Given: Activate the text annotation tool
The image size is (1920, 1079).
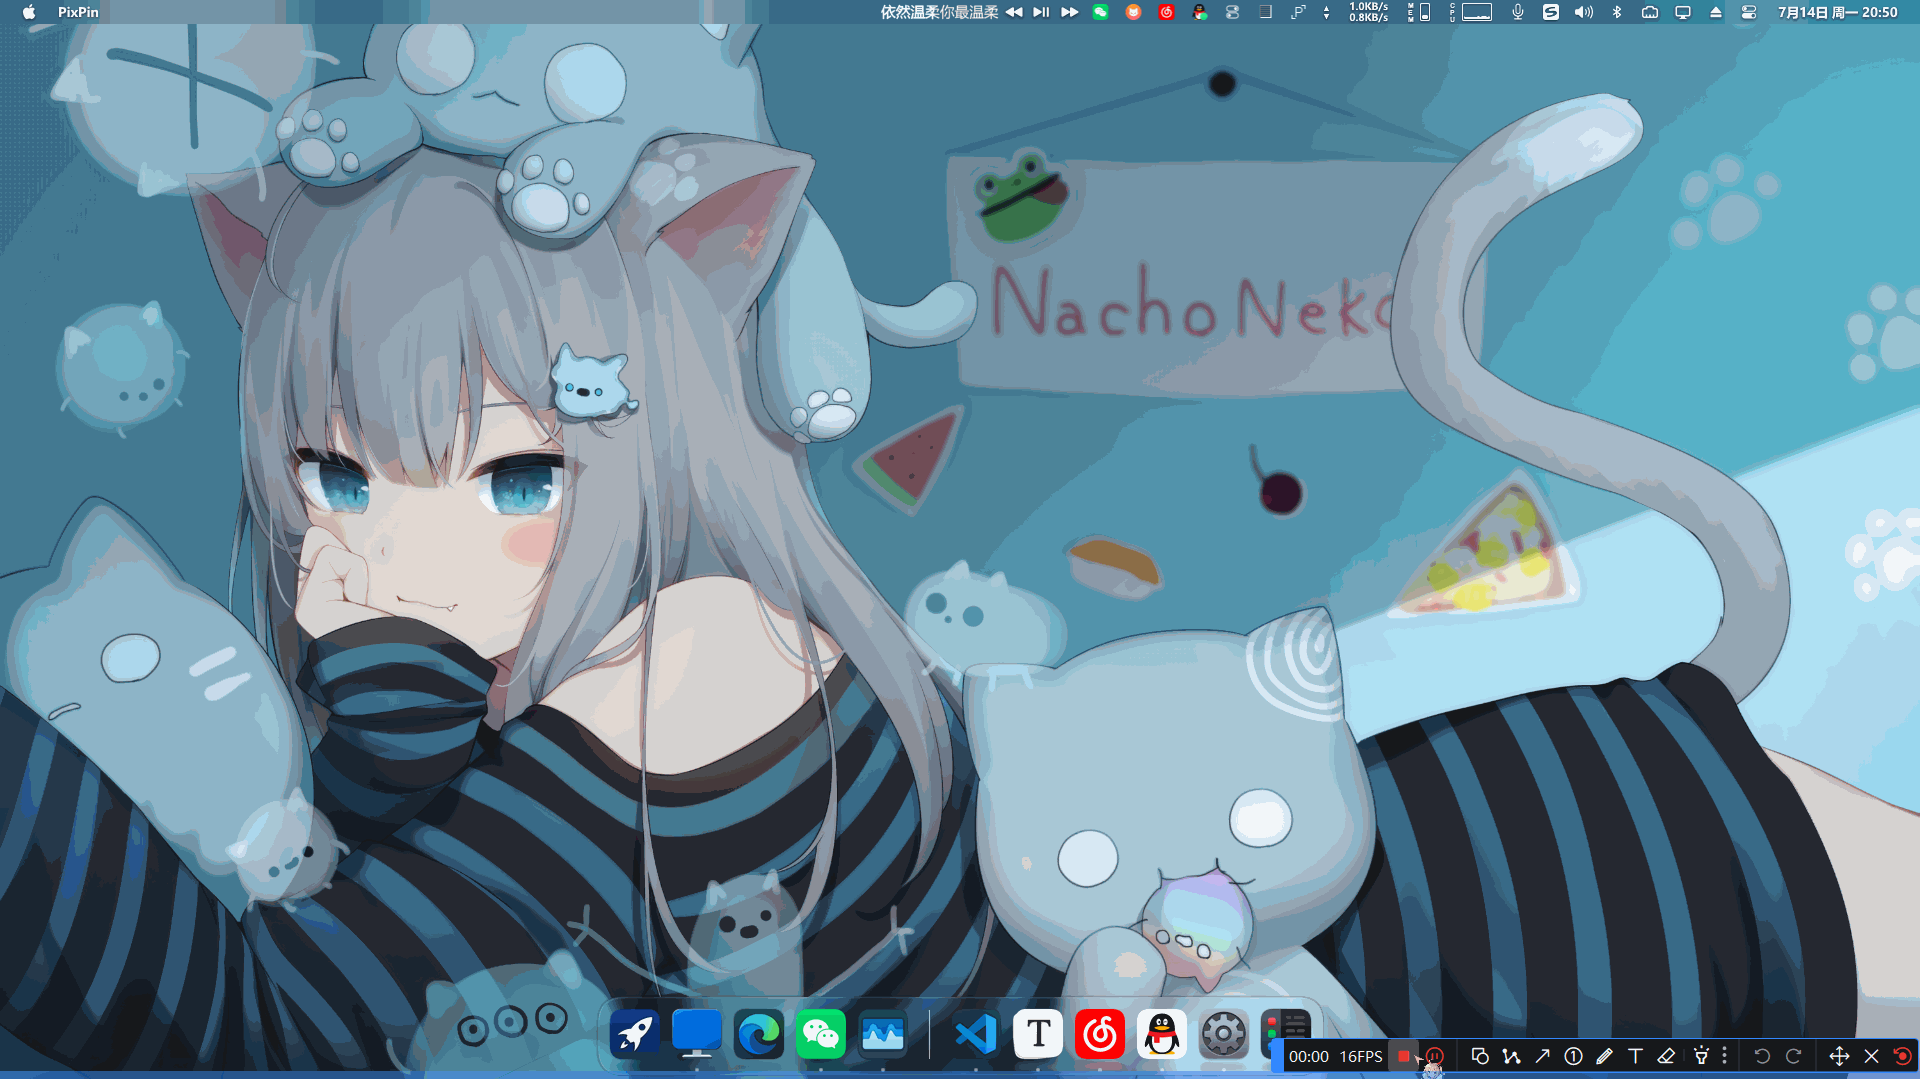Looking at the screenshot, I should pos(1635,1056).
